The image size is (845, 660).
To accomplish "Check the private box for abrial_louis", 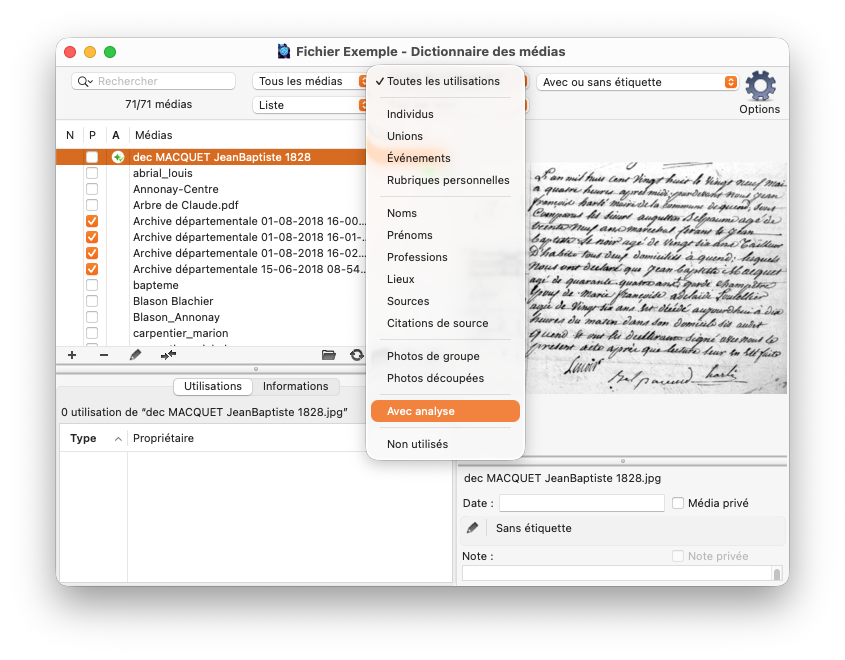I will pos(92,173).
